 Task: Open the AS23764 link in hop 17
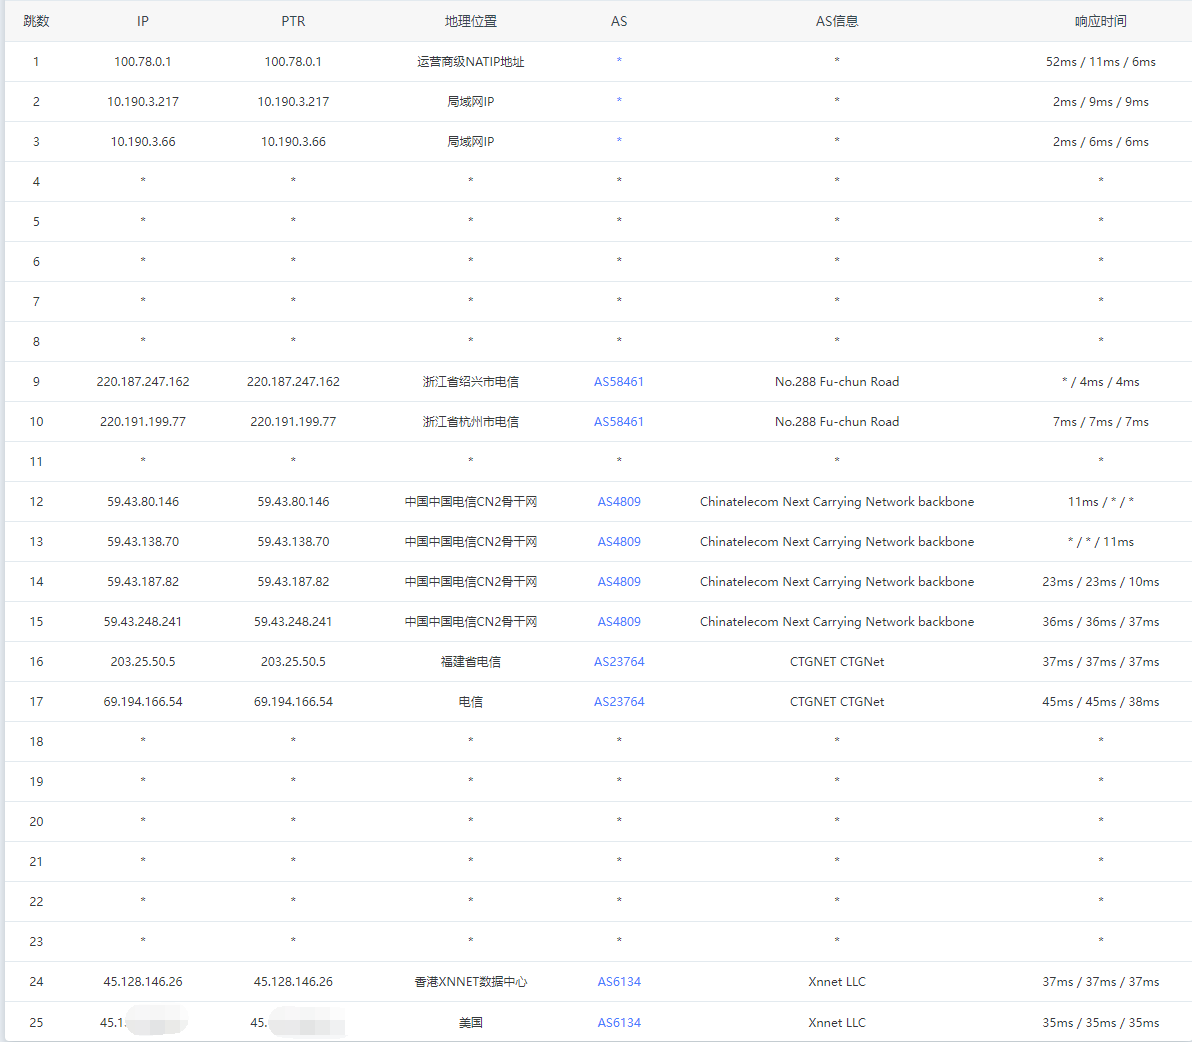pyautogui.click(x=618, y=702)
